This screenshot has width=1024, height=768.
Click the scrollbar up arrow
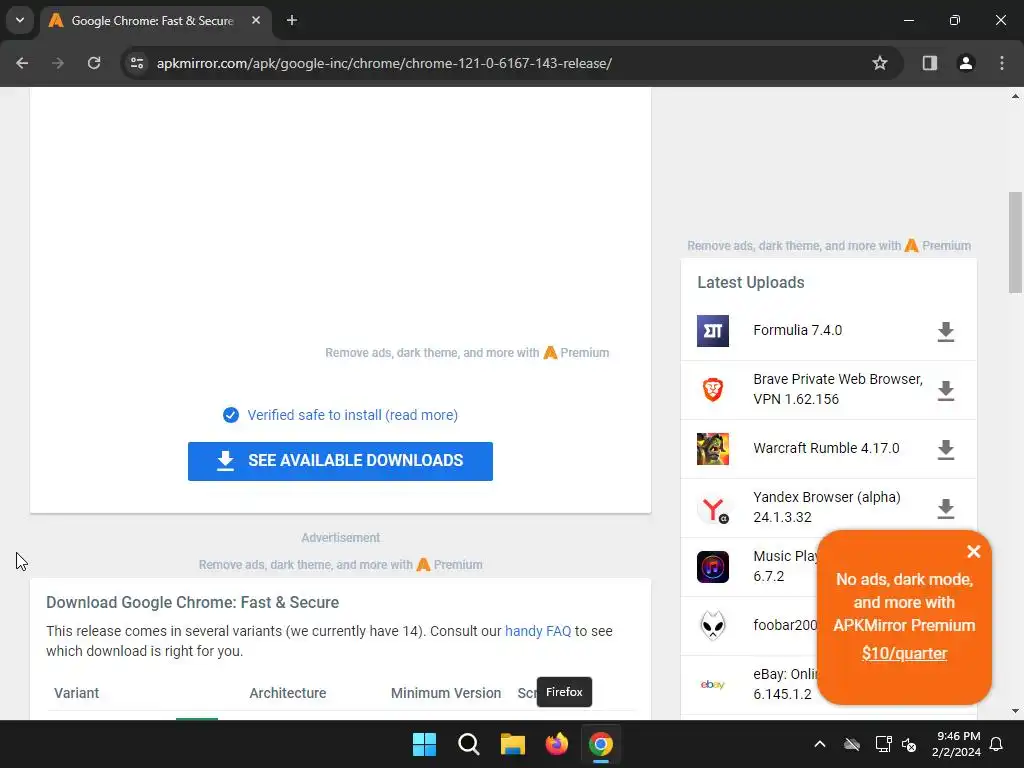coord(1015,96)
